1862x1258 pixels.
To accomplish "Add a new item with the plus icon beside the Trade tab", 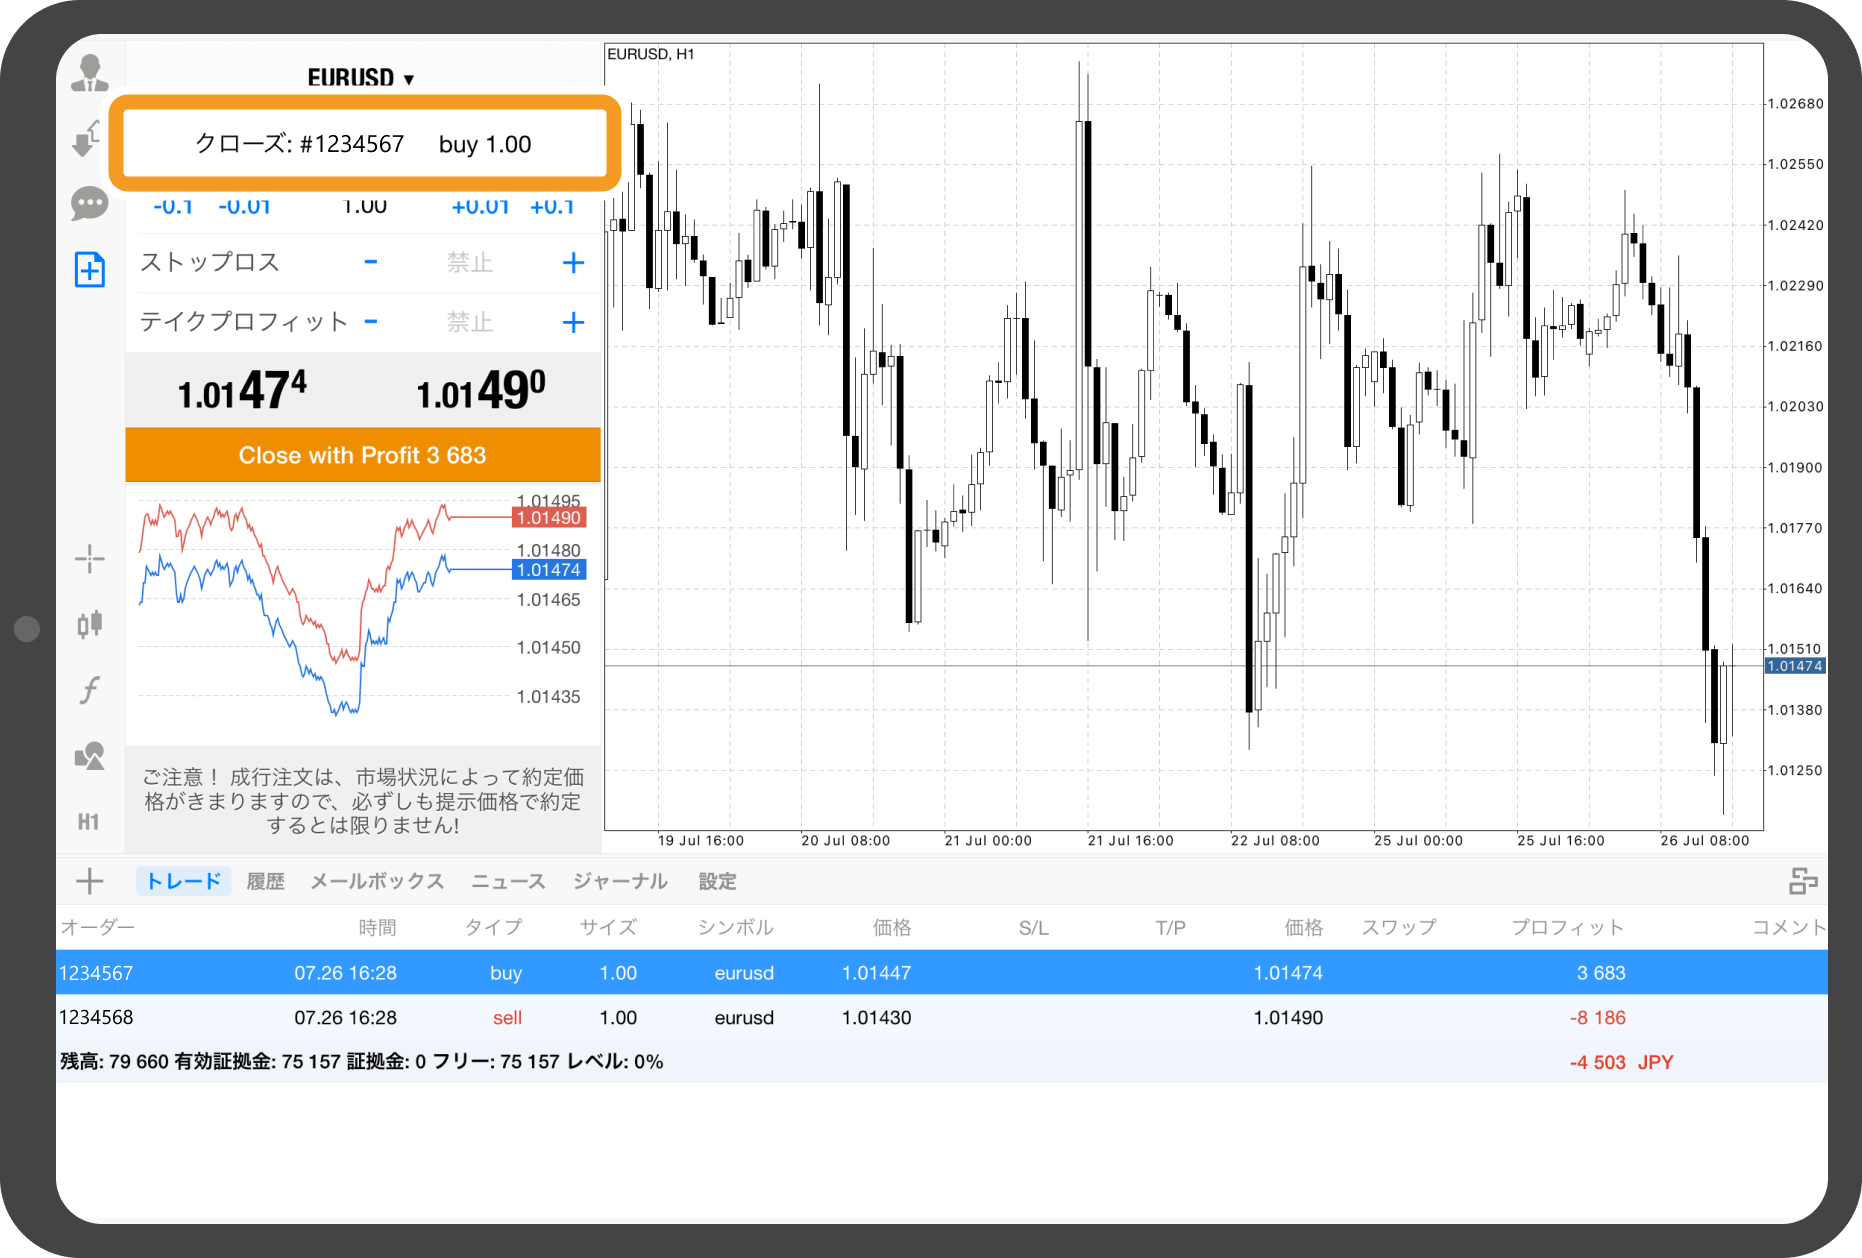I will [90, 881].
